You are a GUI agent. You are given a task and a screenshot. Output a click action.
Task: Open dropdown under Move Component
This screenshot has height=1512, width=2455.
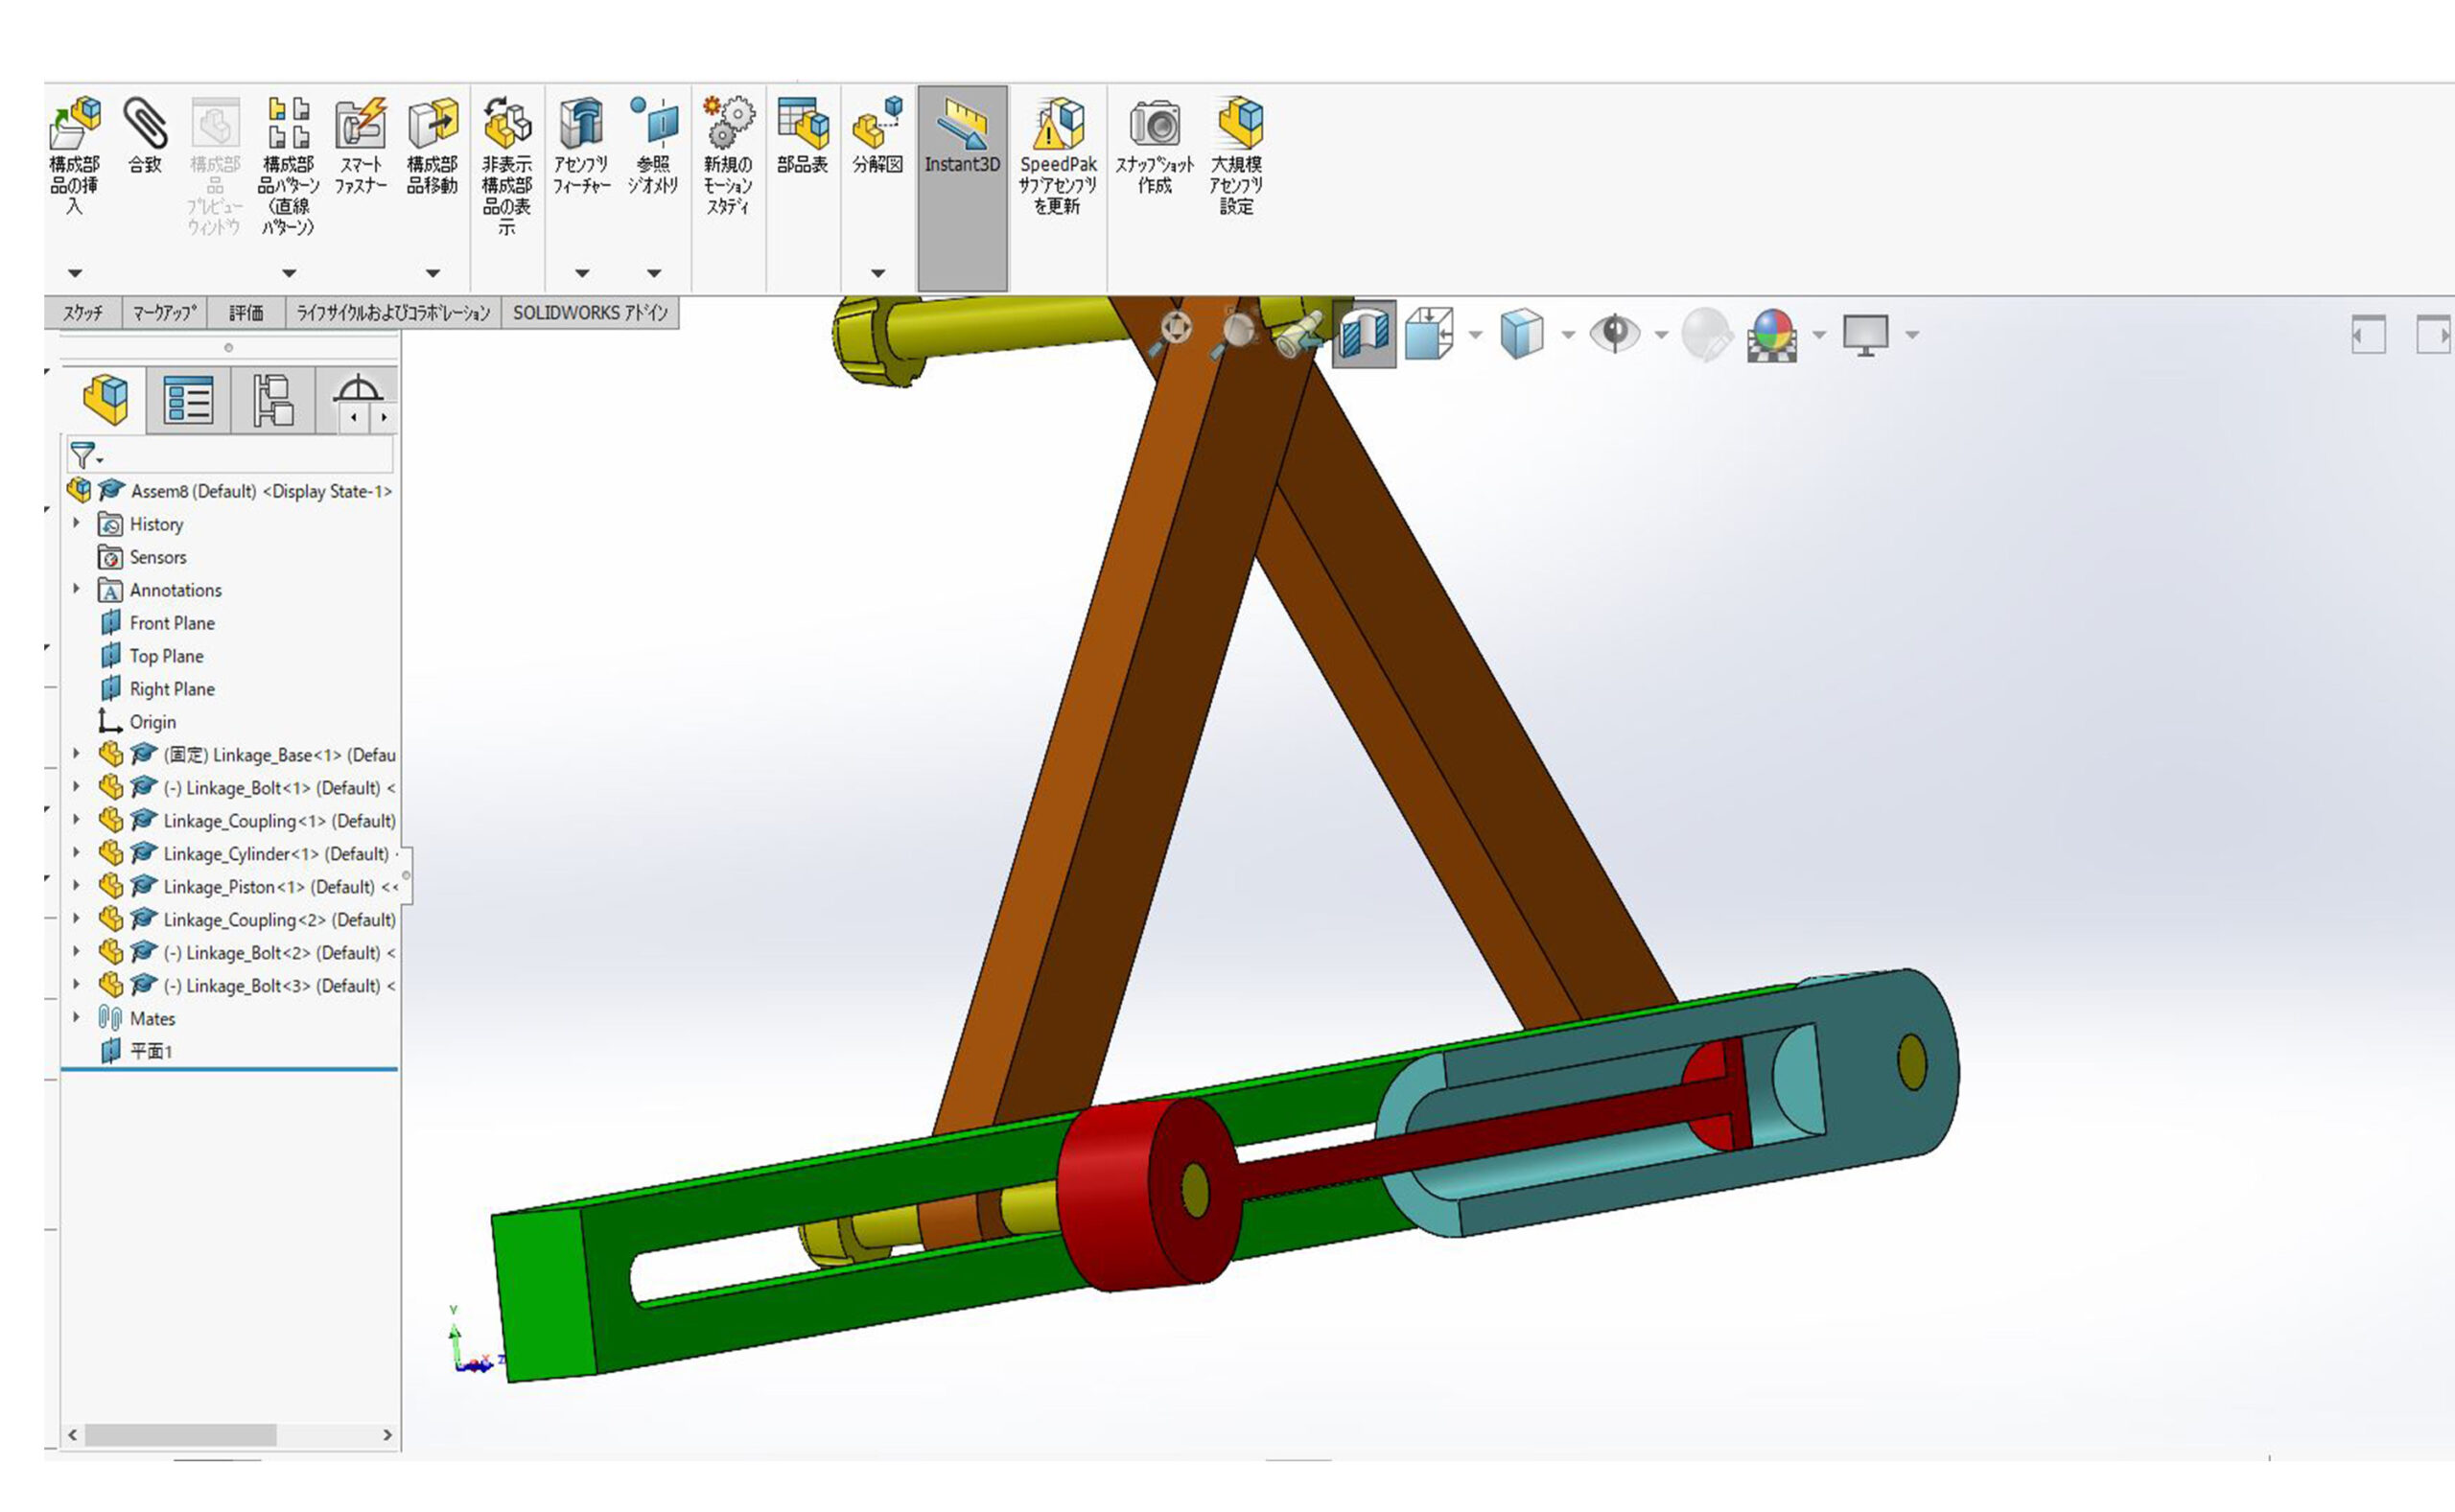click(433, 273)
